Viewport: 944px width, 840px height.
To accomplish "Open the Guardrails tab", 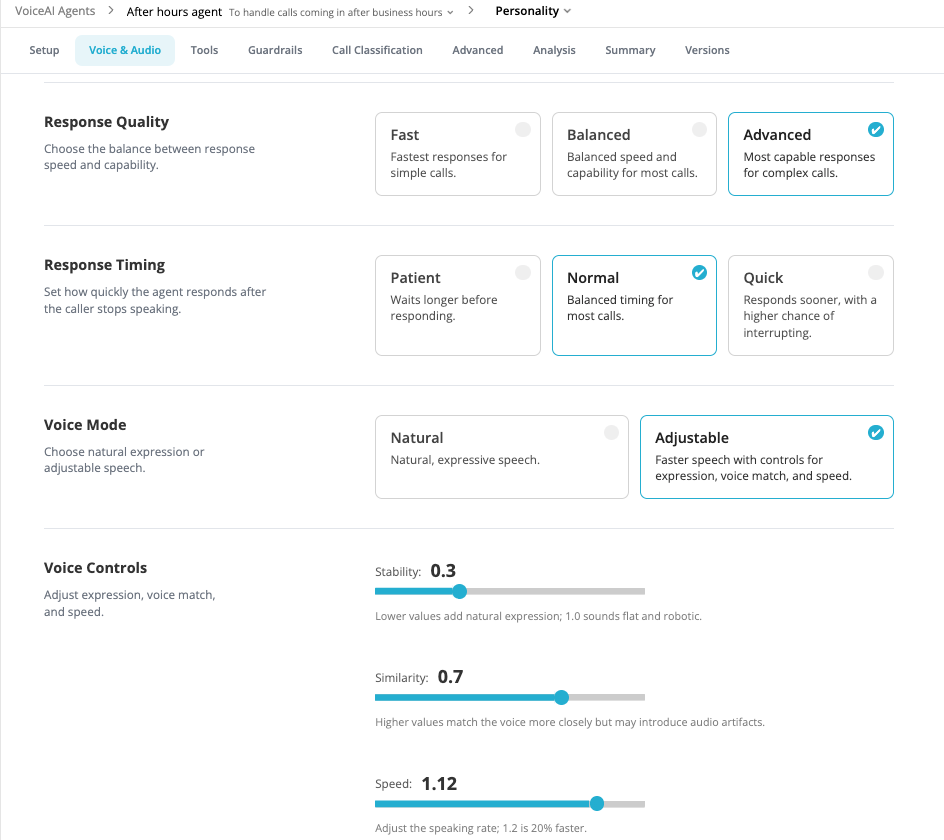I will pyautogui.click(x=275, y=50).
